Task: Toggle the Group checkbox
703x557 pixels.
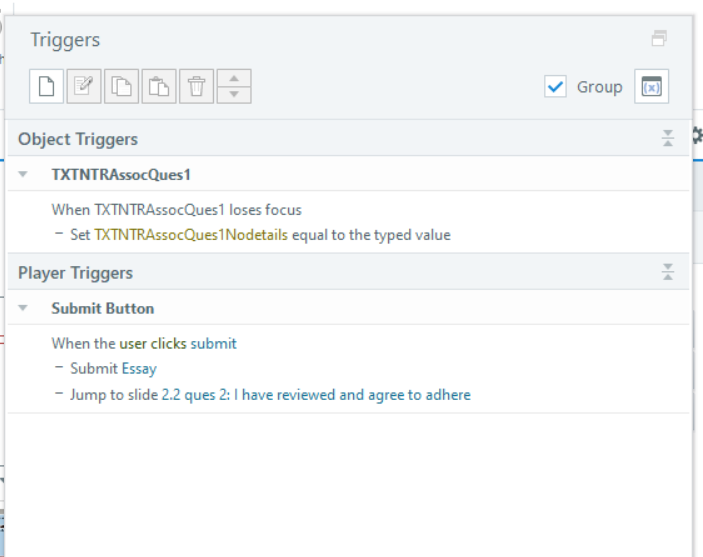Action: point(556,87)
